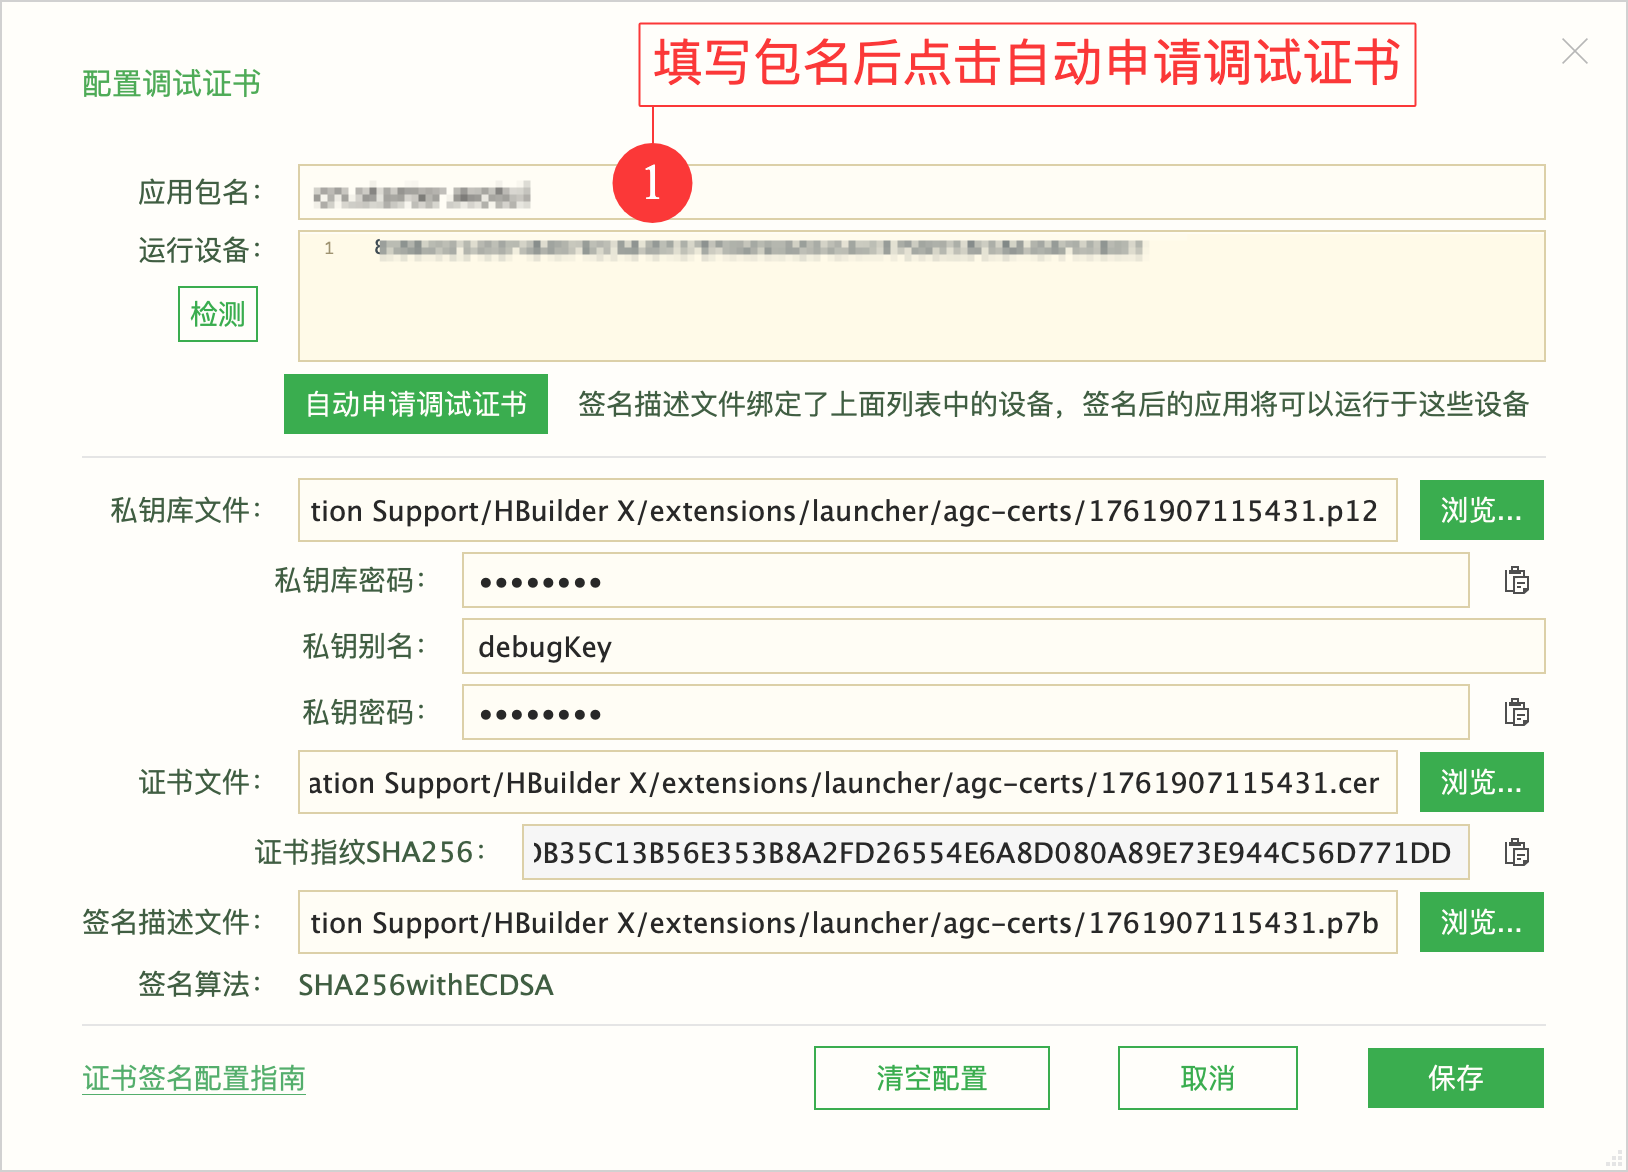Image resolution: width=1628 pixels, height=1172 pixels.
Task: Click the 证书指纹SHA256 fingerprint field
Action: [994, 853]
